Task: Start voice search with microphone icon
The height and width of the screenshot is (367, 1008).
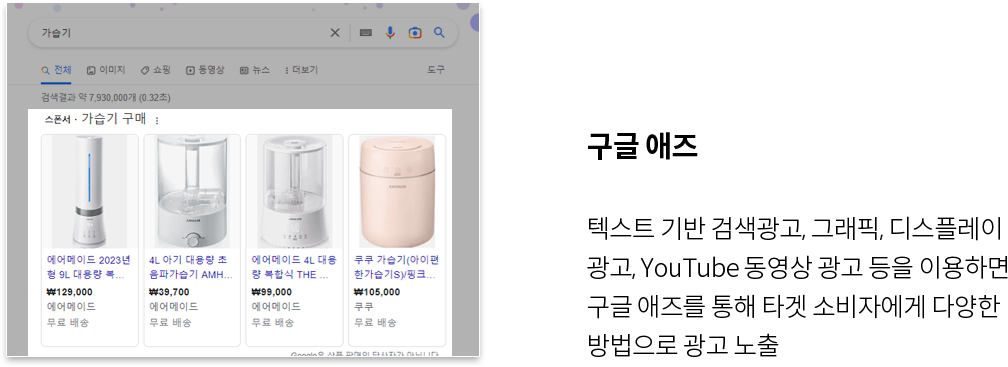Action: pos(390,33)
